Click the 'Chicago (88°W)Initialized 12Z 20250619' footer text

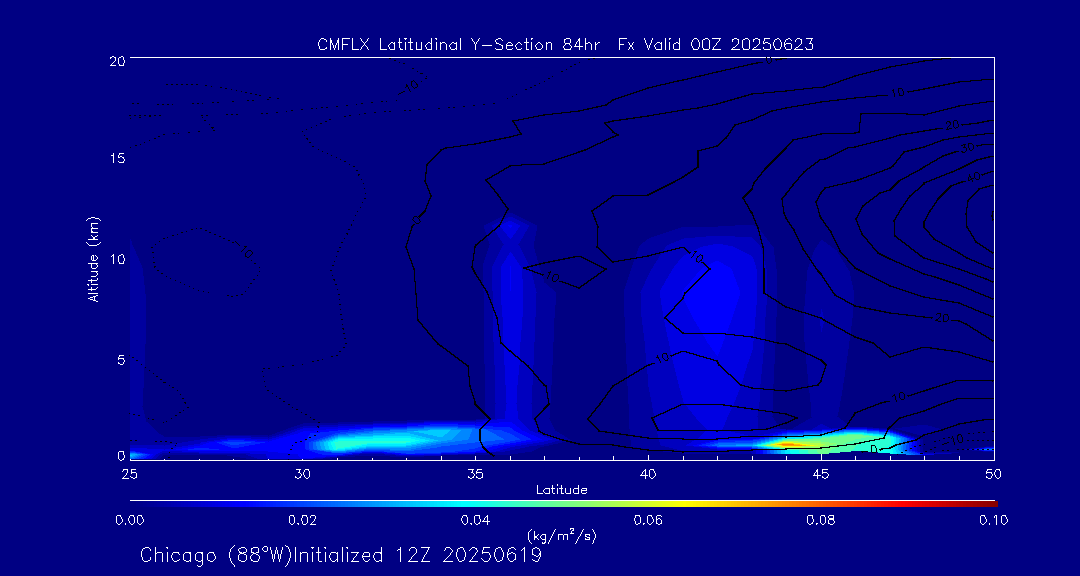pos(341,555)
